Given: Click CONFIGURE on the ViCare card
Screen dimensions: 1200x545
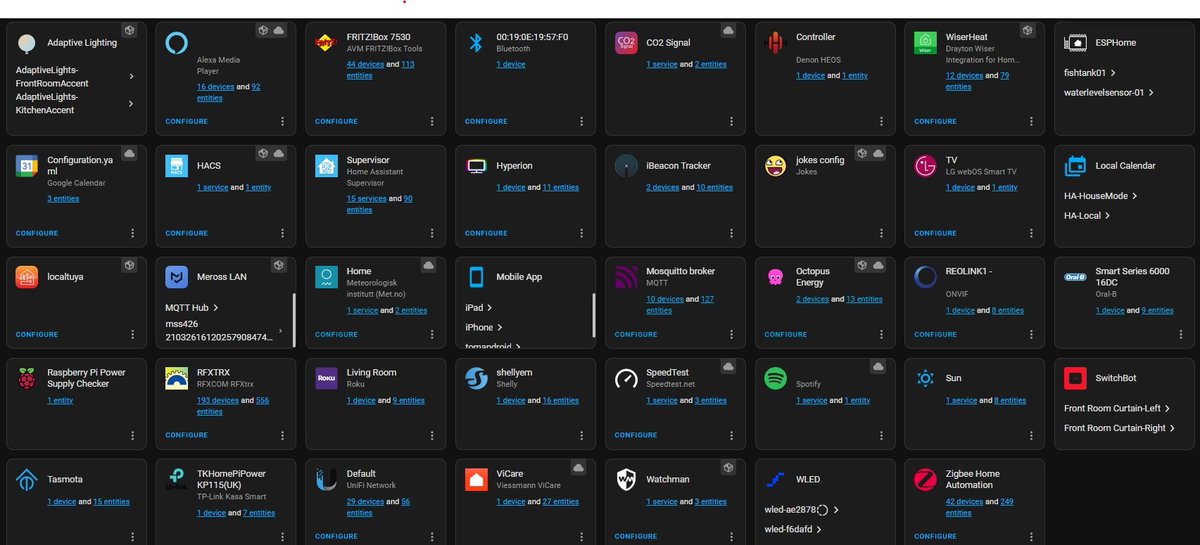Looking at the screenshot, I should click(486, 536).
